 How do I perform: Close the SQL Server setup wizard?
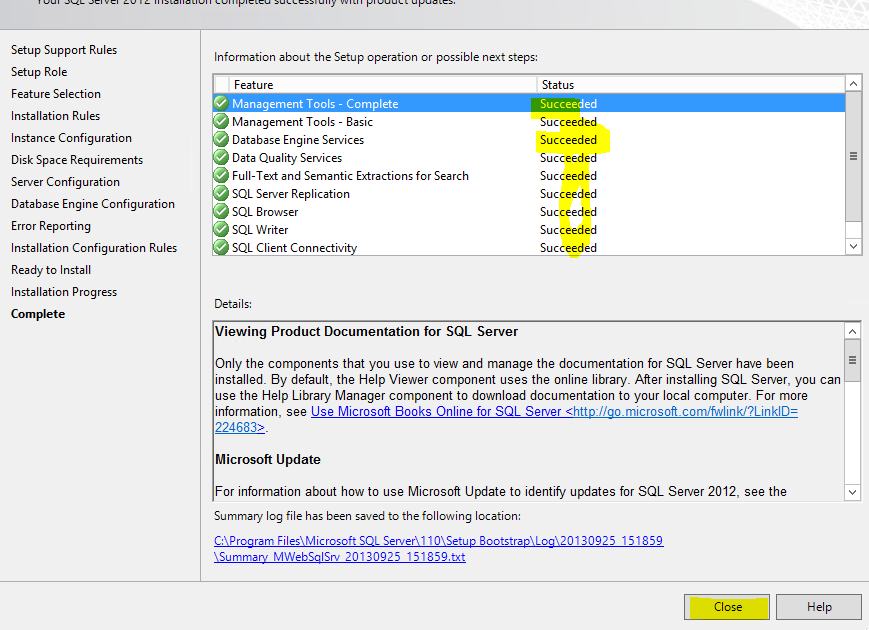(x=727, y=607)
